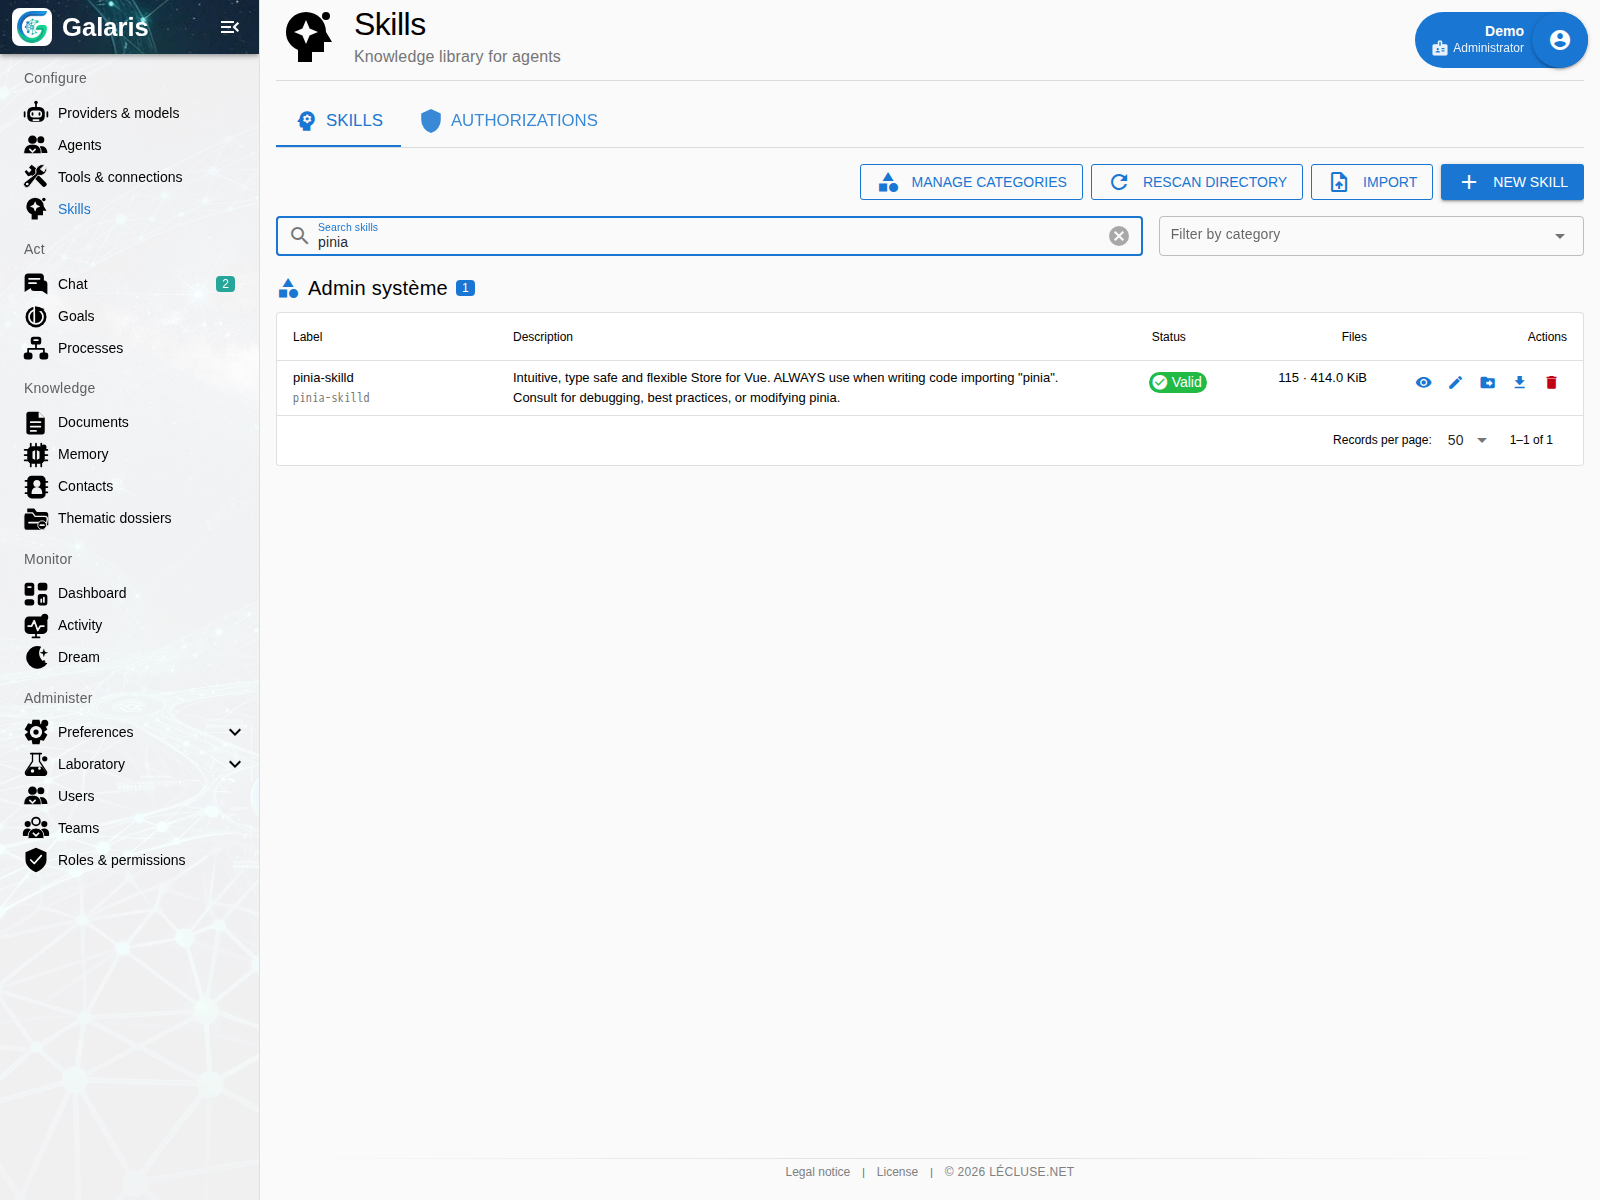1600x1200 pixels.
Task: Expand the Laboratory submenu
Action: [x=235, y=764]
